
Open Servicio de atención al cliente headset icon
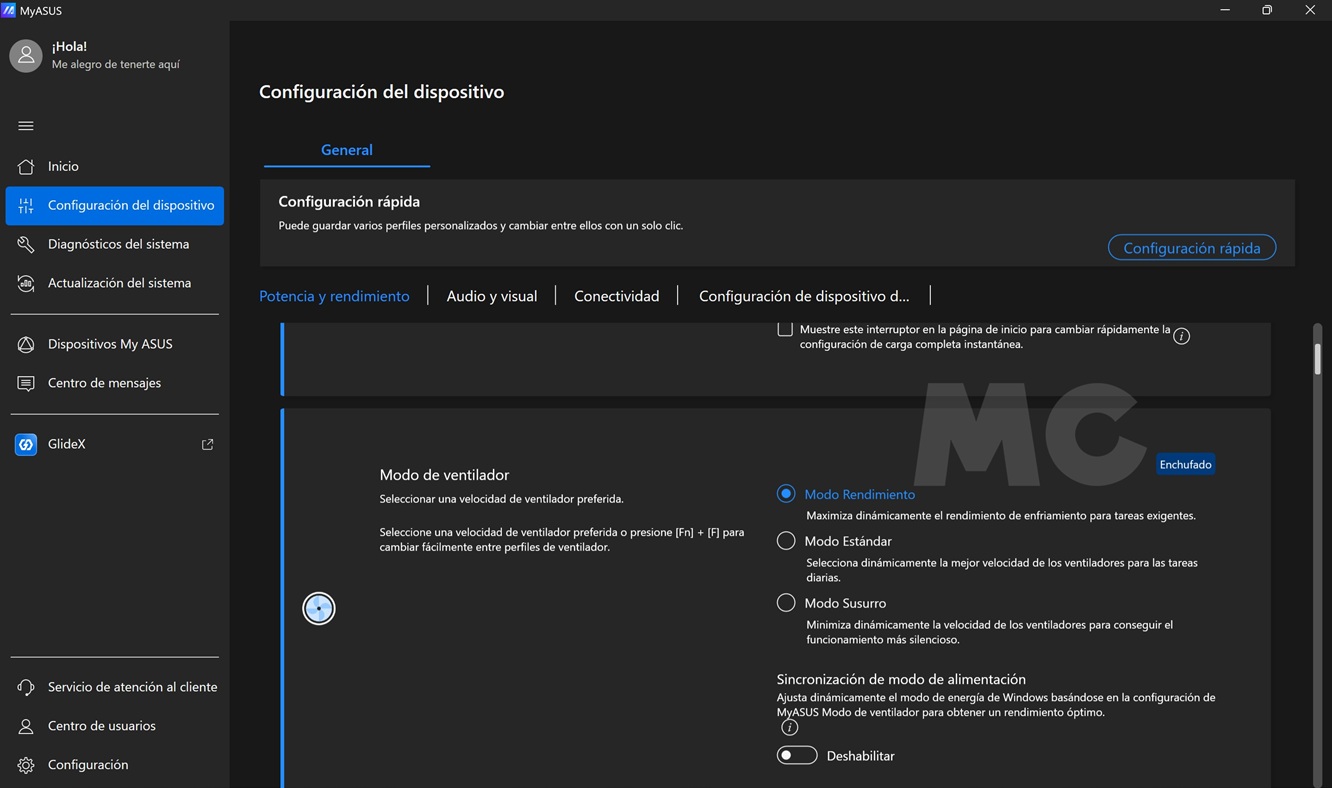(26, 688)
